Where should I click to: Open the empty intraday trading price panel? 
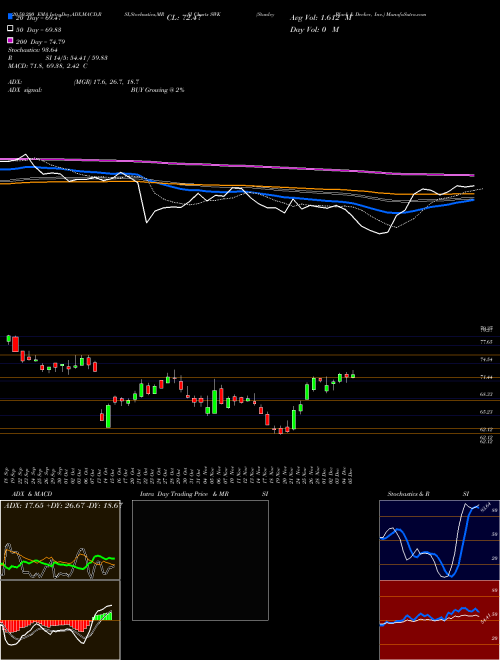(x=200, y=560)
